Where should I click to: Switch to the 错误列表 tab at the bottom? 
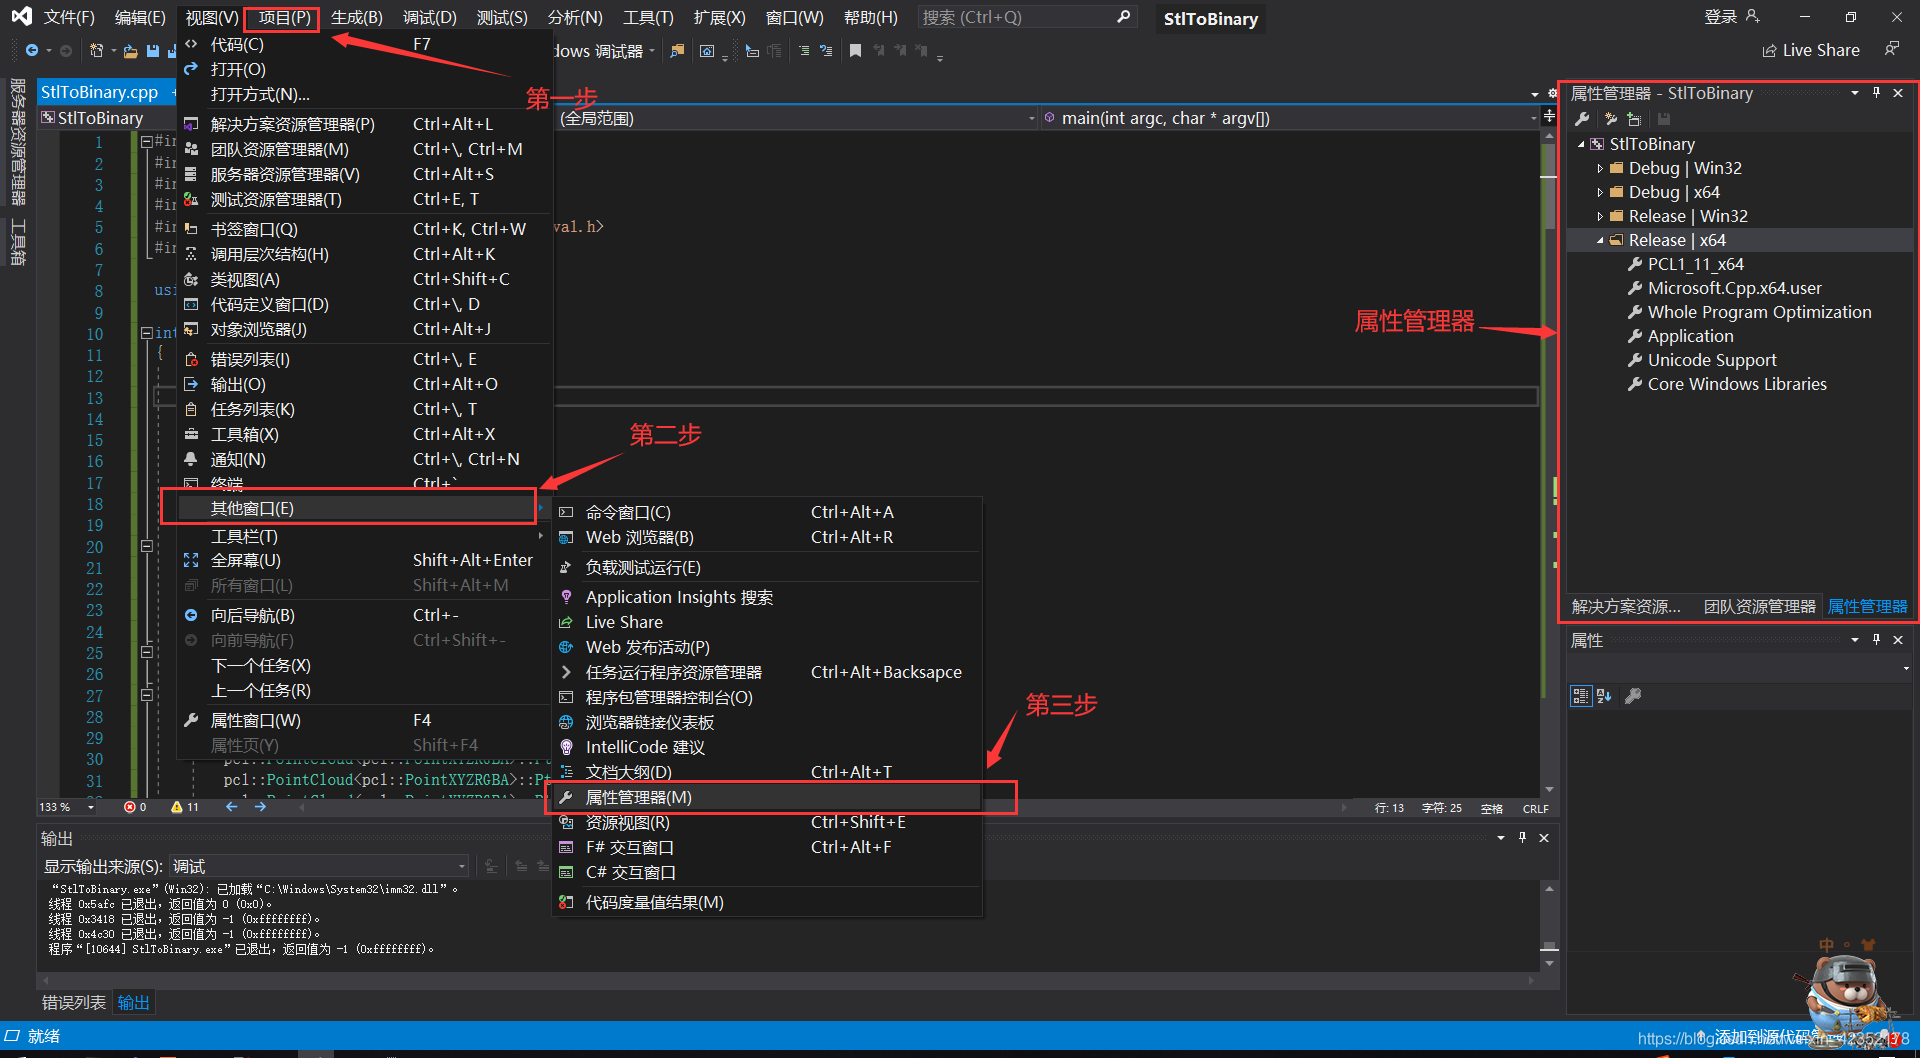74,1002
